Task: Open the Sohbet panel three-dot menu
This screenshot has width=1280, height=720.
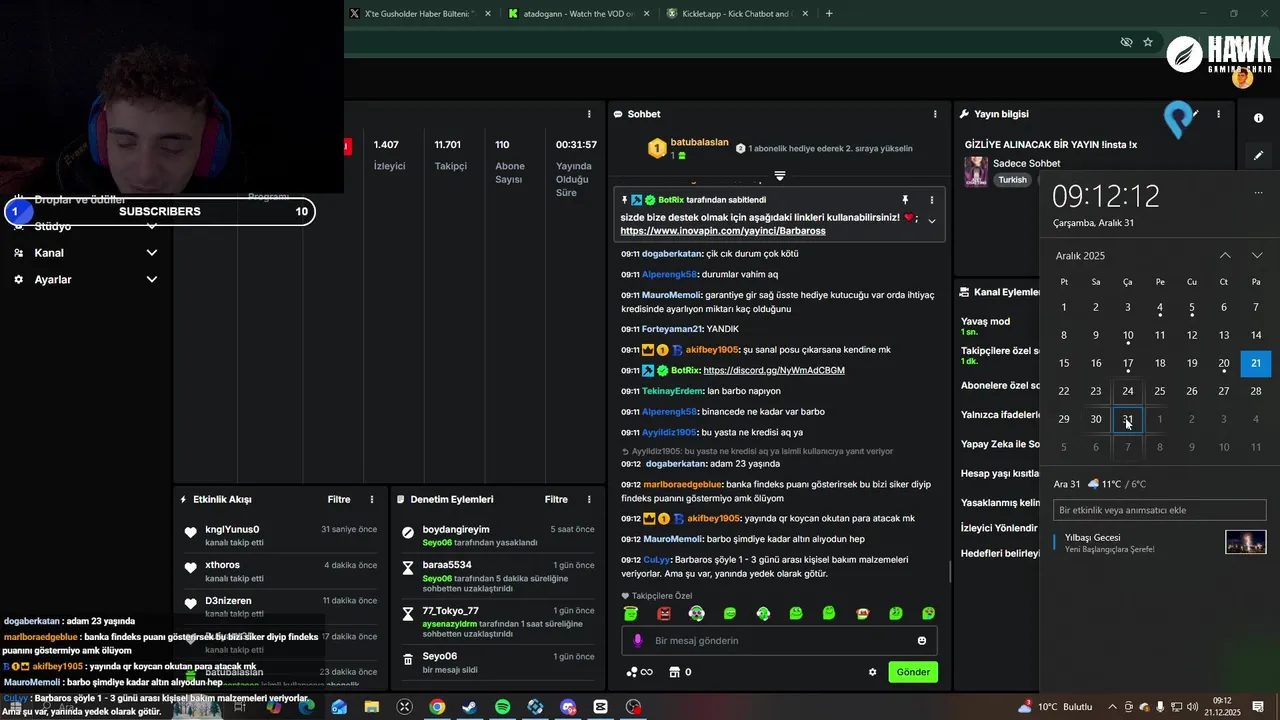Action: (935, 114)
